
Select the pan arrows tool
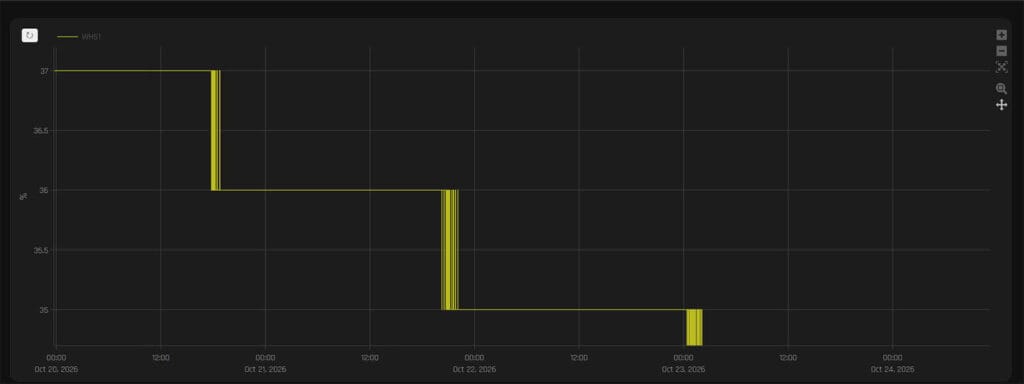(x=1001, y=104)
